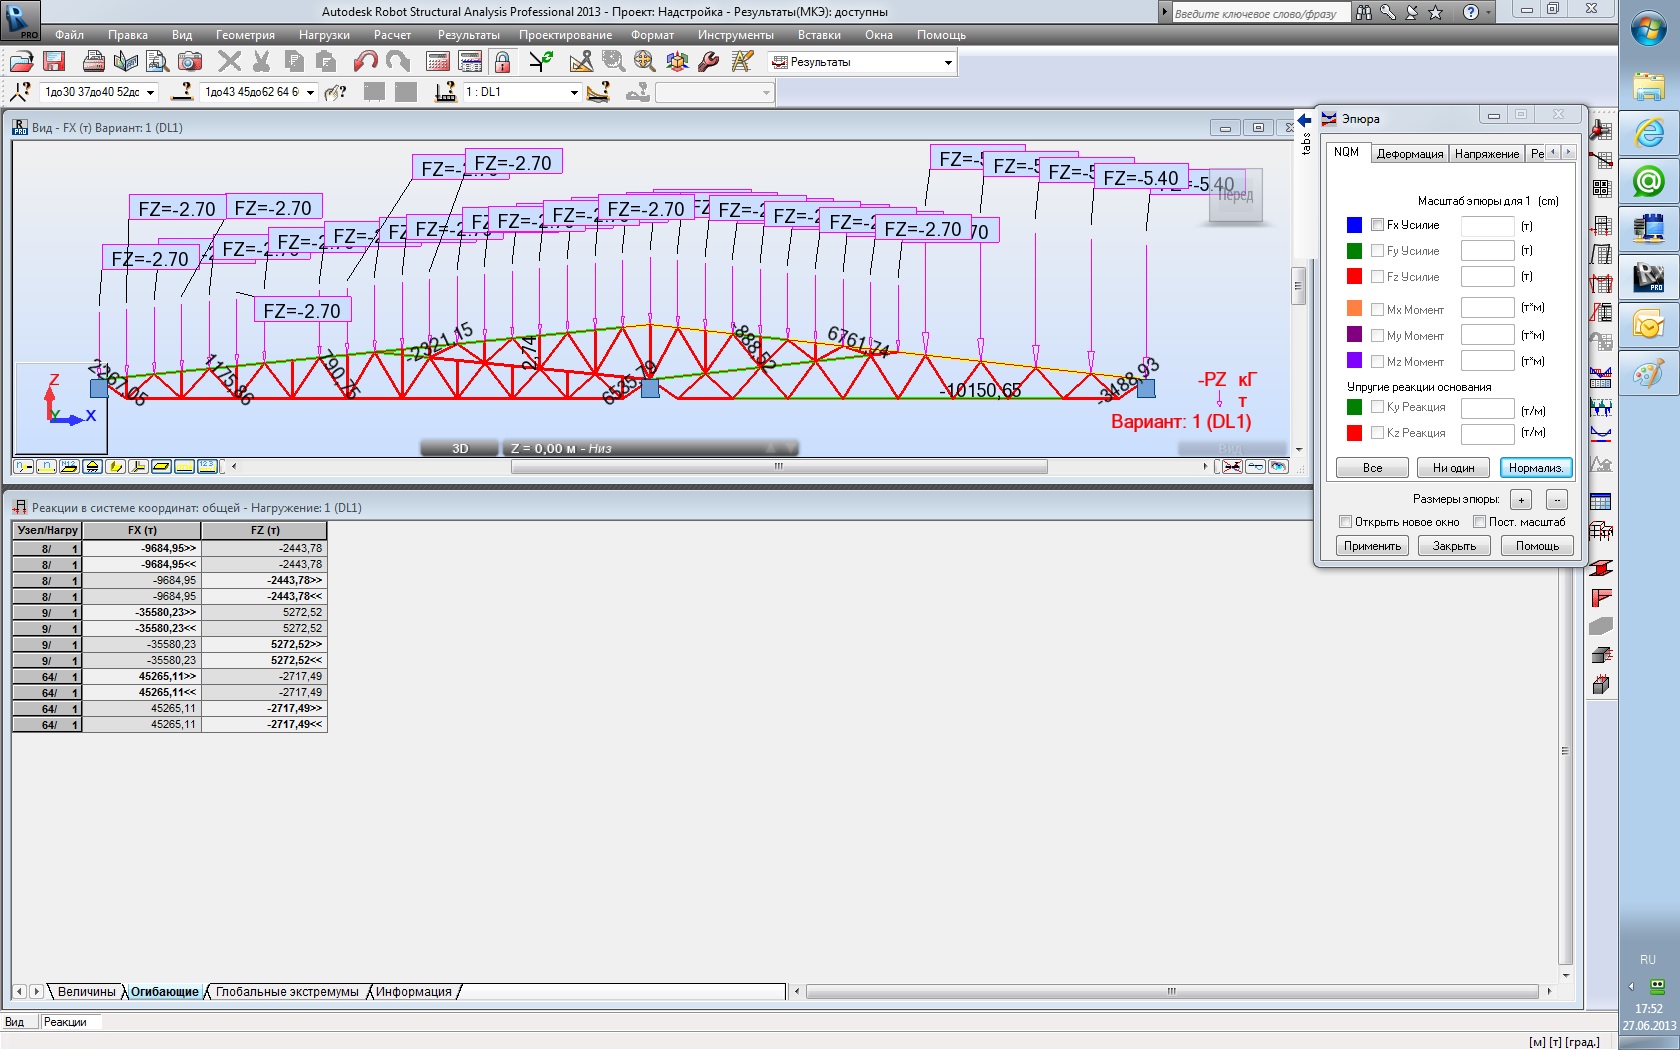Open the Нагрузки menu
1680x1050 pixels.
(x=324, y=35)
